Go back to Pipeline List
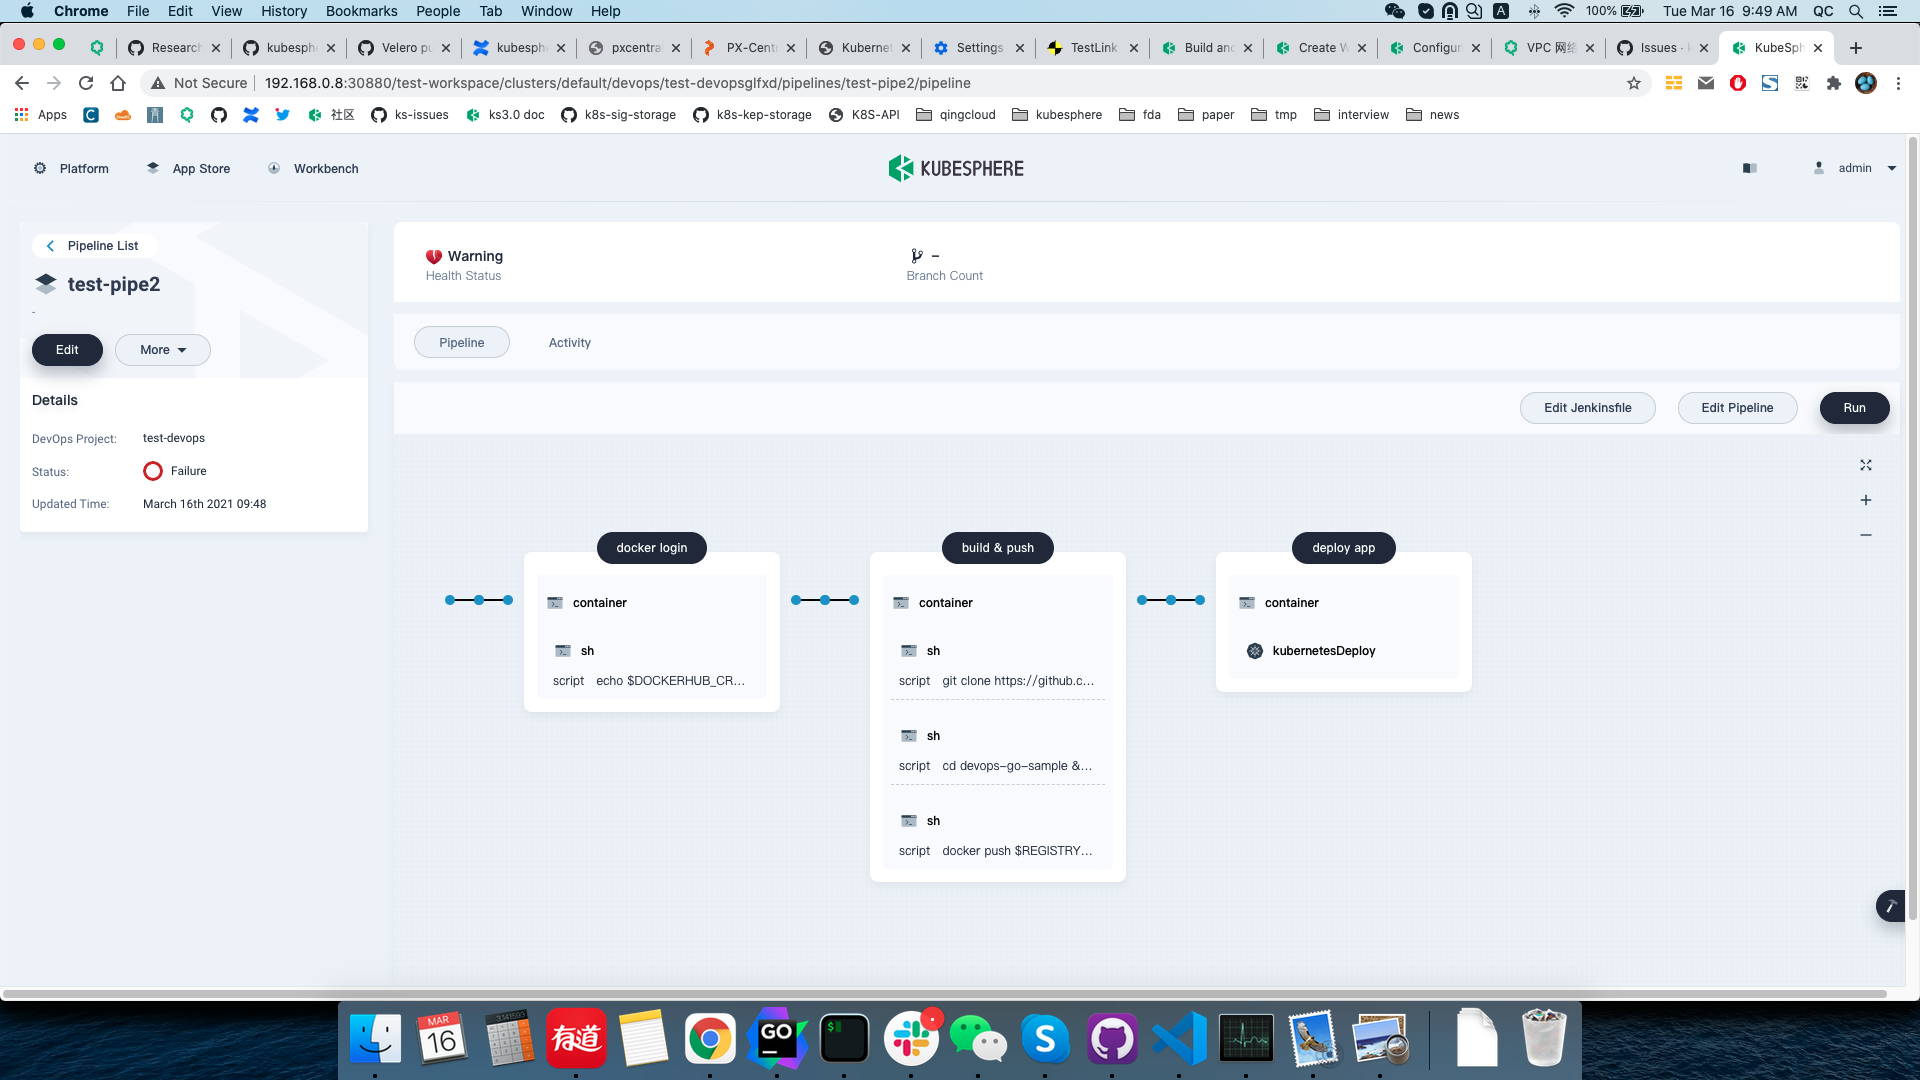The image size is (1920, 1080). 94,246
